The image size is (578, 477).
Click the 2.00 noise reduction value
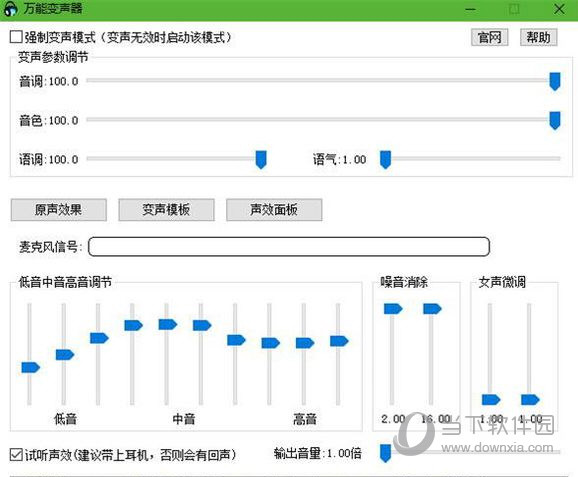(x=393, y=419)
